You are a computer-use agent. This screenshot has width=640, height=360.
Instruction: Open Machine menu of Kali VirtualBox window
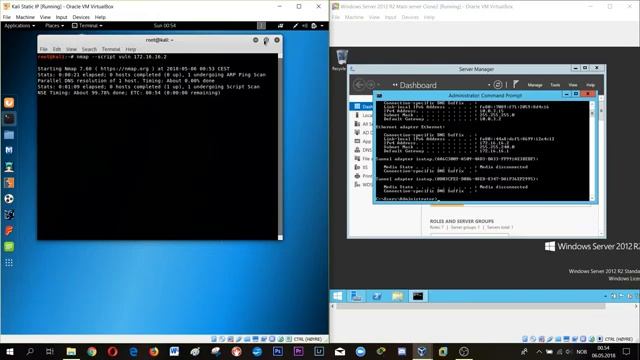click(x=25, y=17)
